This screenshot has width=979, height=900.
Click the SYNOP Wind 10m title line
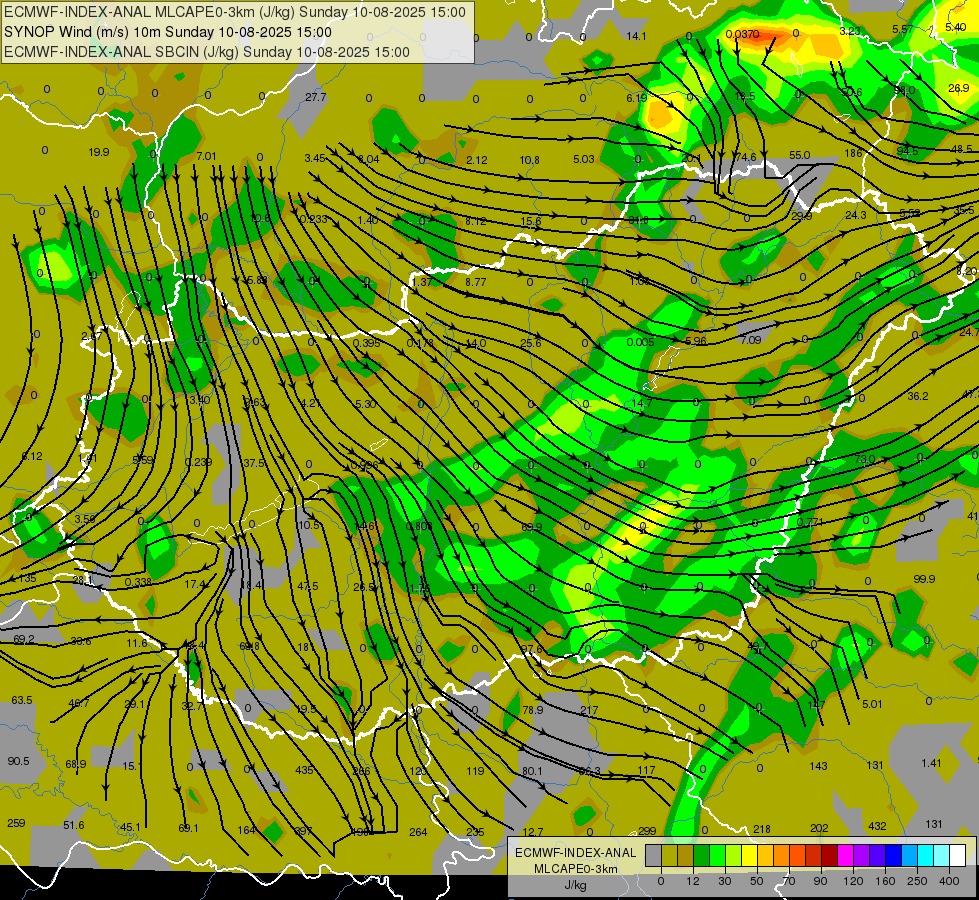[x=168, y=32]
